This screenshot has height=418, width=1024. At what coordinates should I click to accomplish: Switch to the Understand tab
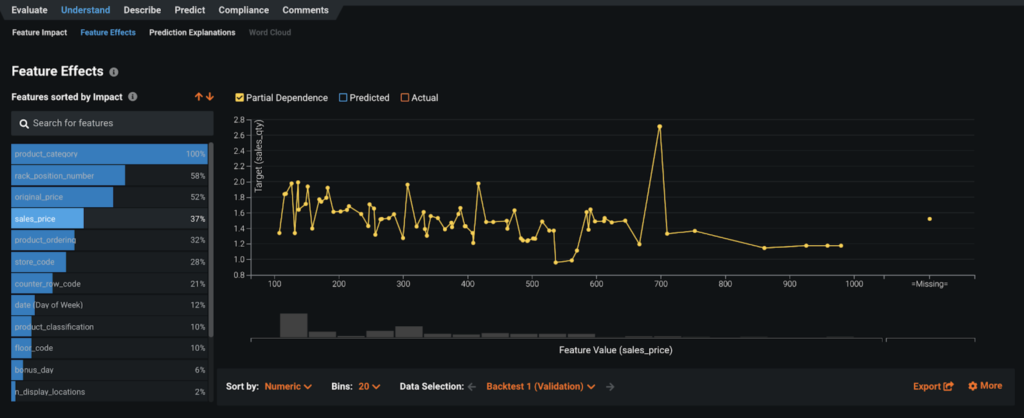coord(86,10)
